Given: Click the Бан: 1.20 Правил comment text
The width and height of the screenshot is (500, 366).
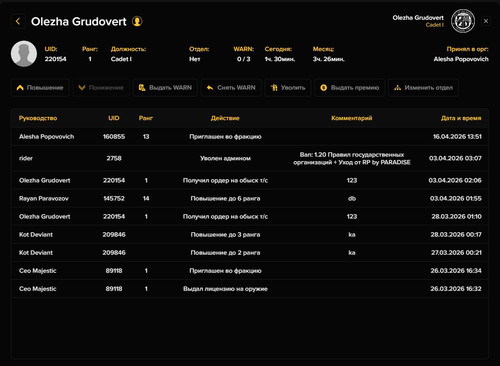Looking at the screenshot, I should [x=352, y=158].
